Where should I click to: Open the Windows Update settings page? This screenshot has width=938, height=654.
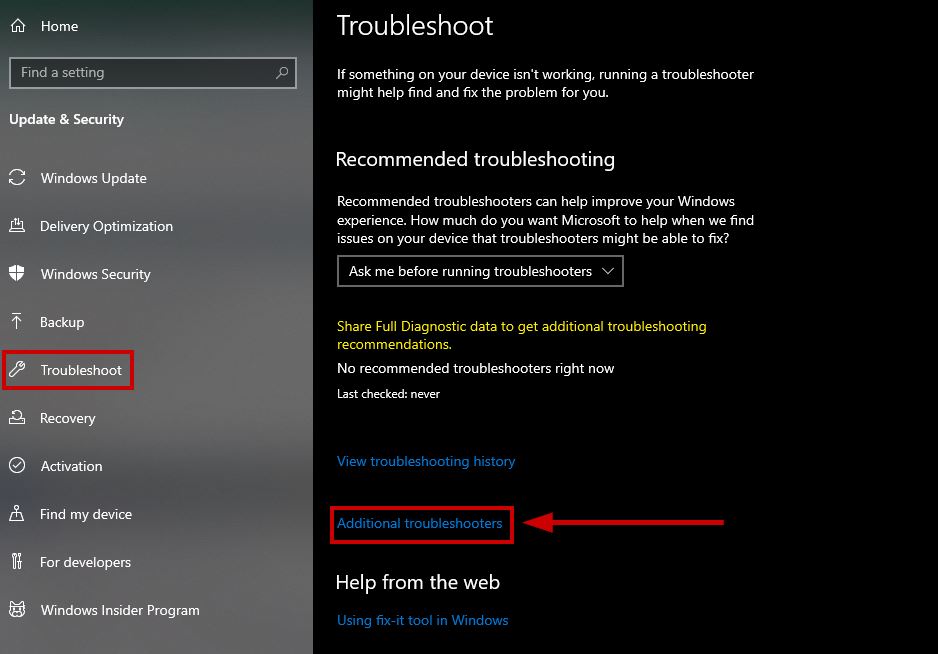(93, 178)
